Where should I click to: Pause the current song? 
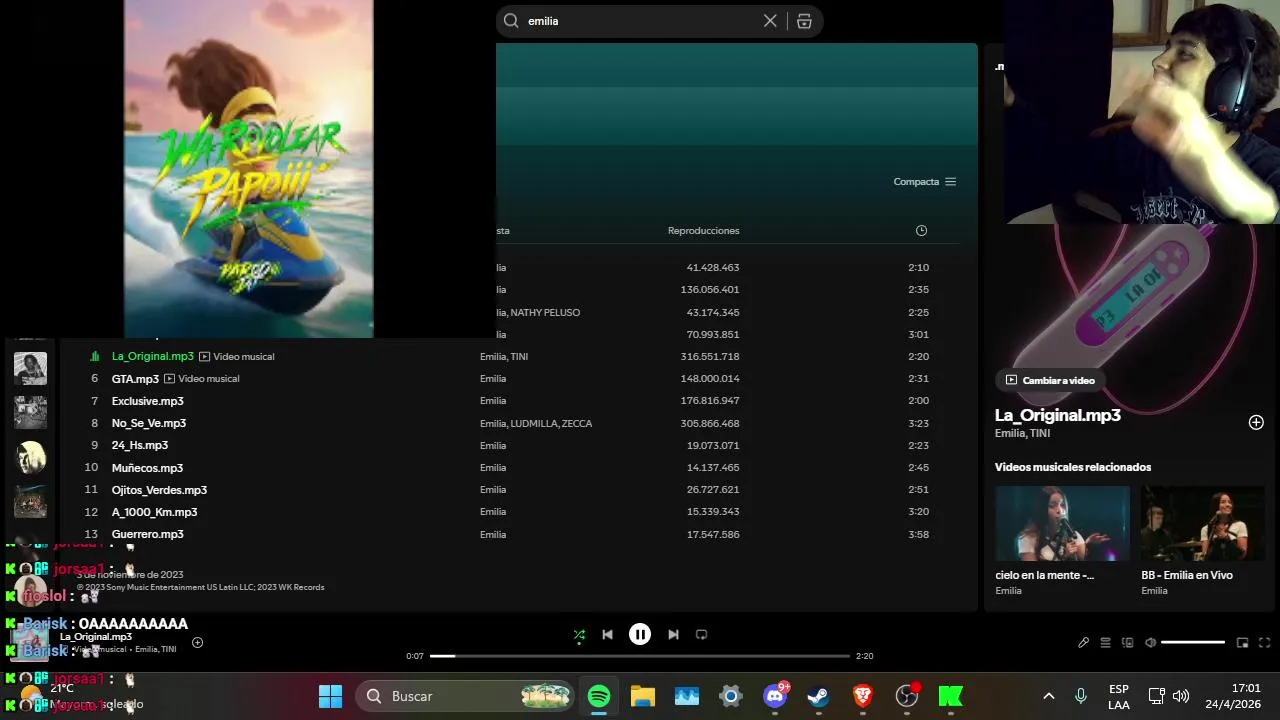pos(640,634)
